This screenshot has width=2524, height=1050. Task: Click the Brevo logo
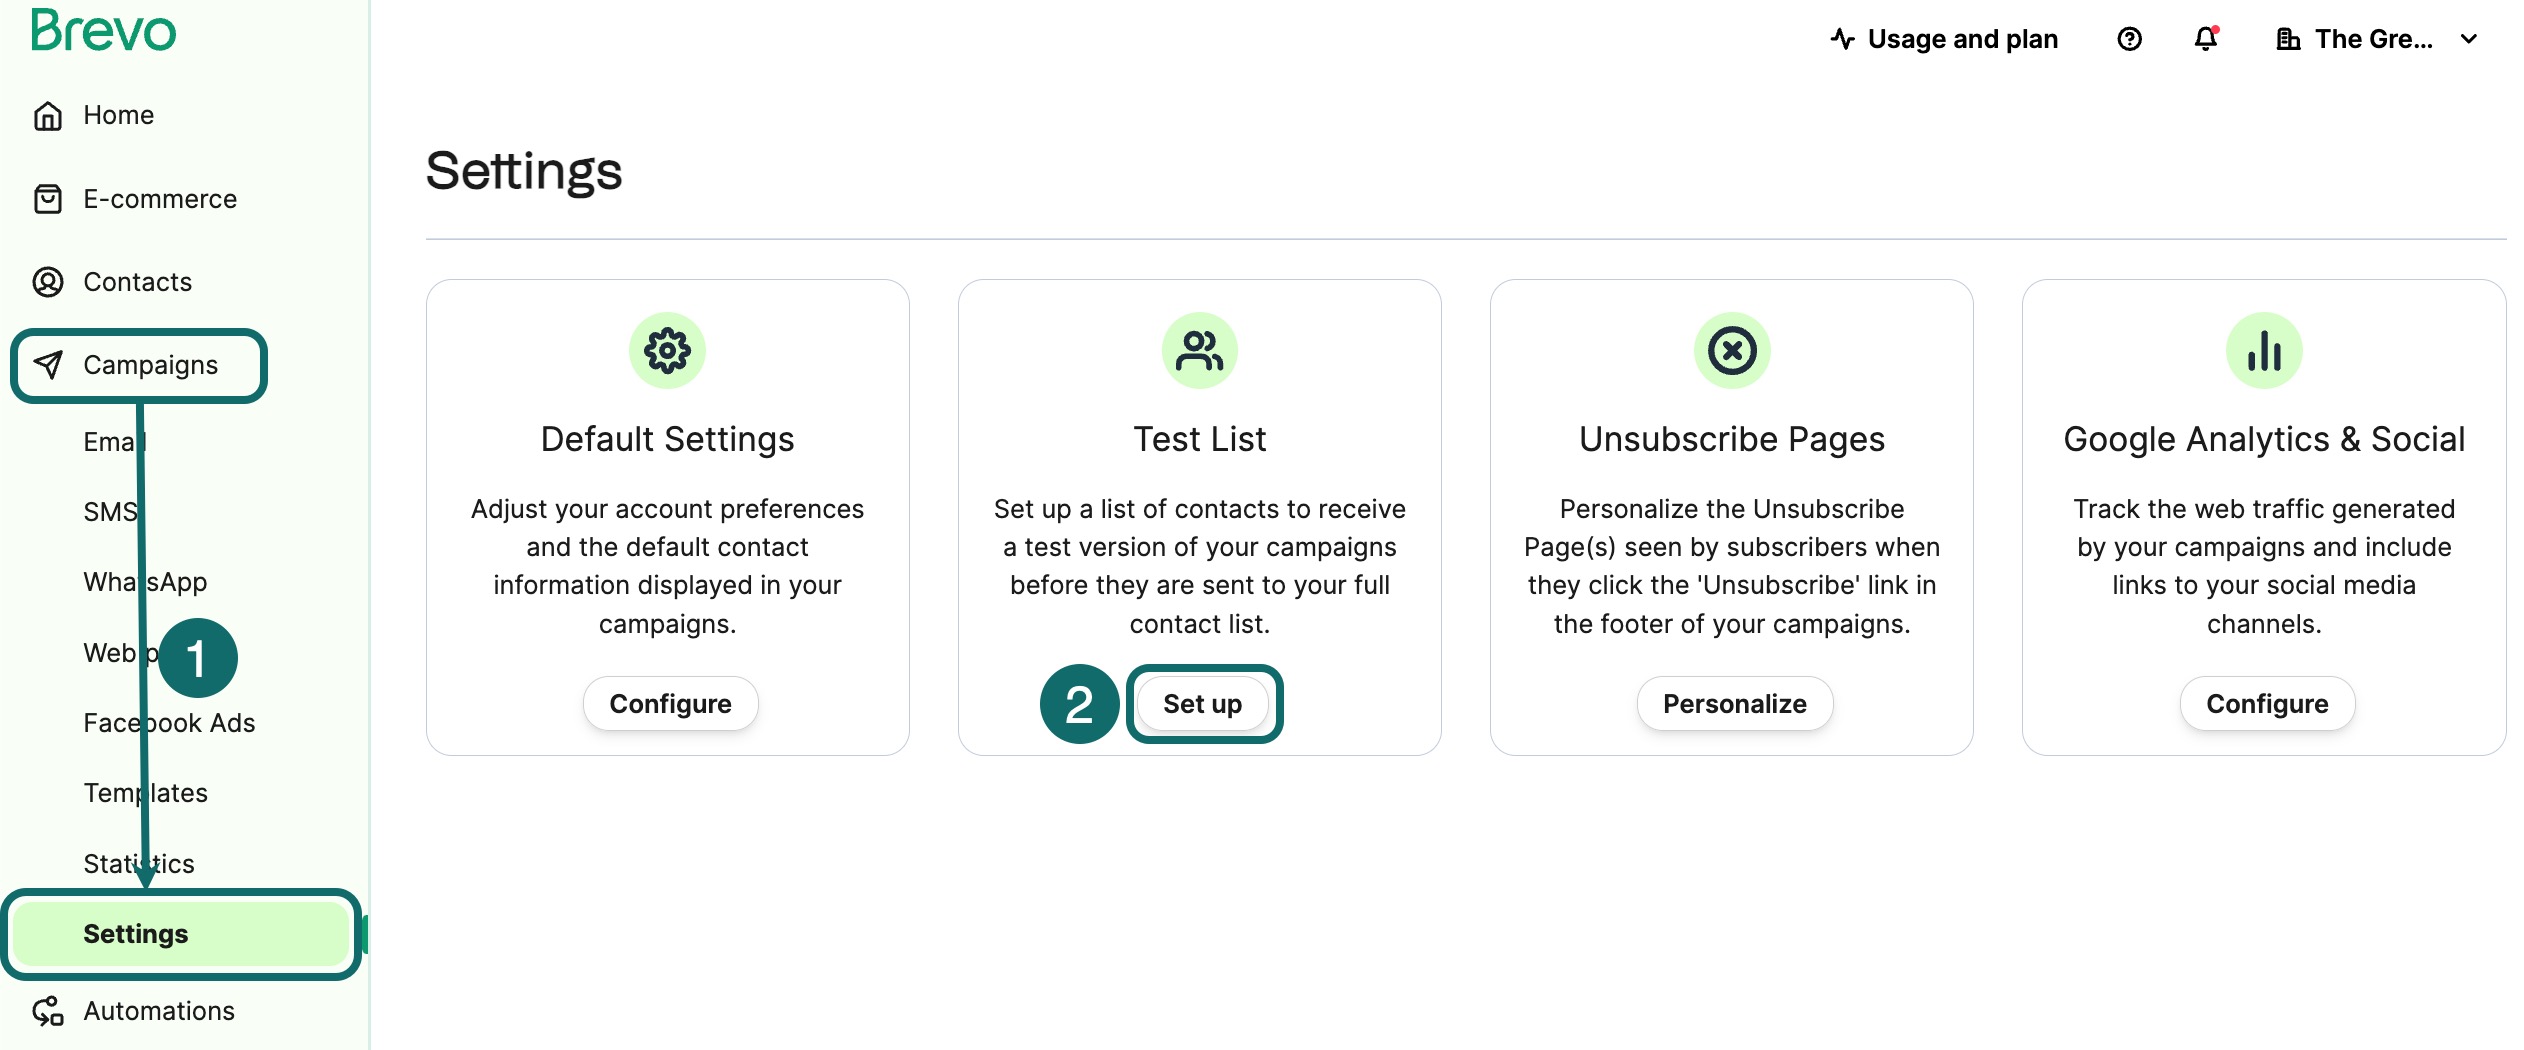click(x=103, y=31)
